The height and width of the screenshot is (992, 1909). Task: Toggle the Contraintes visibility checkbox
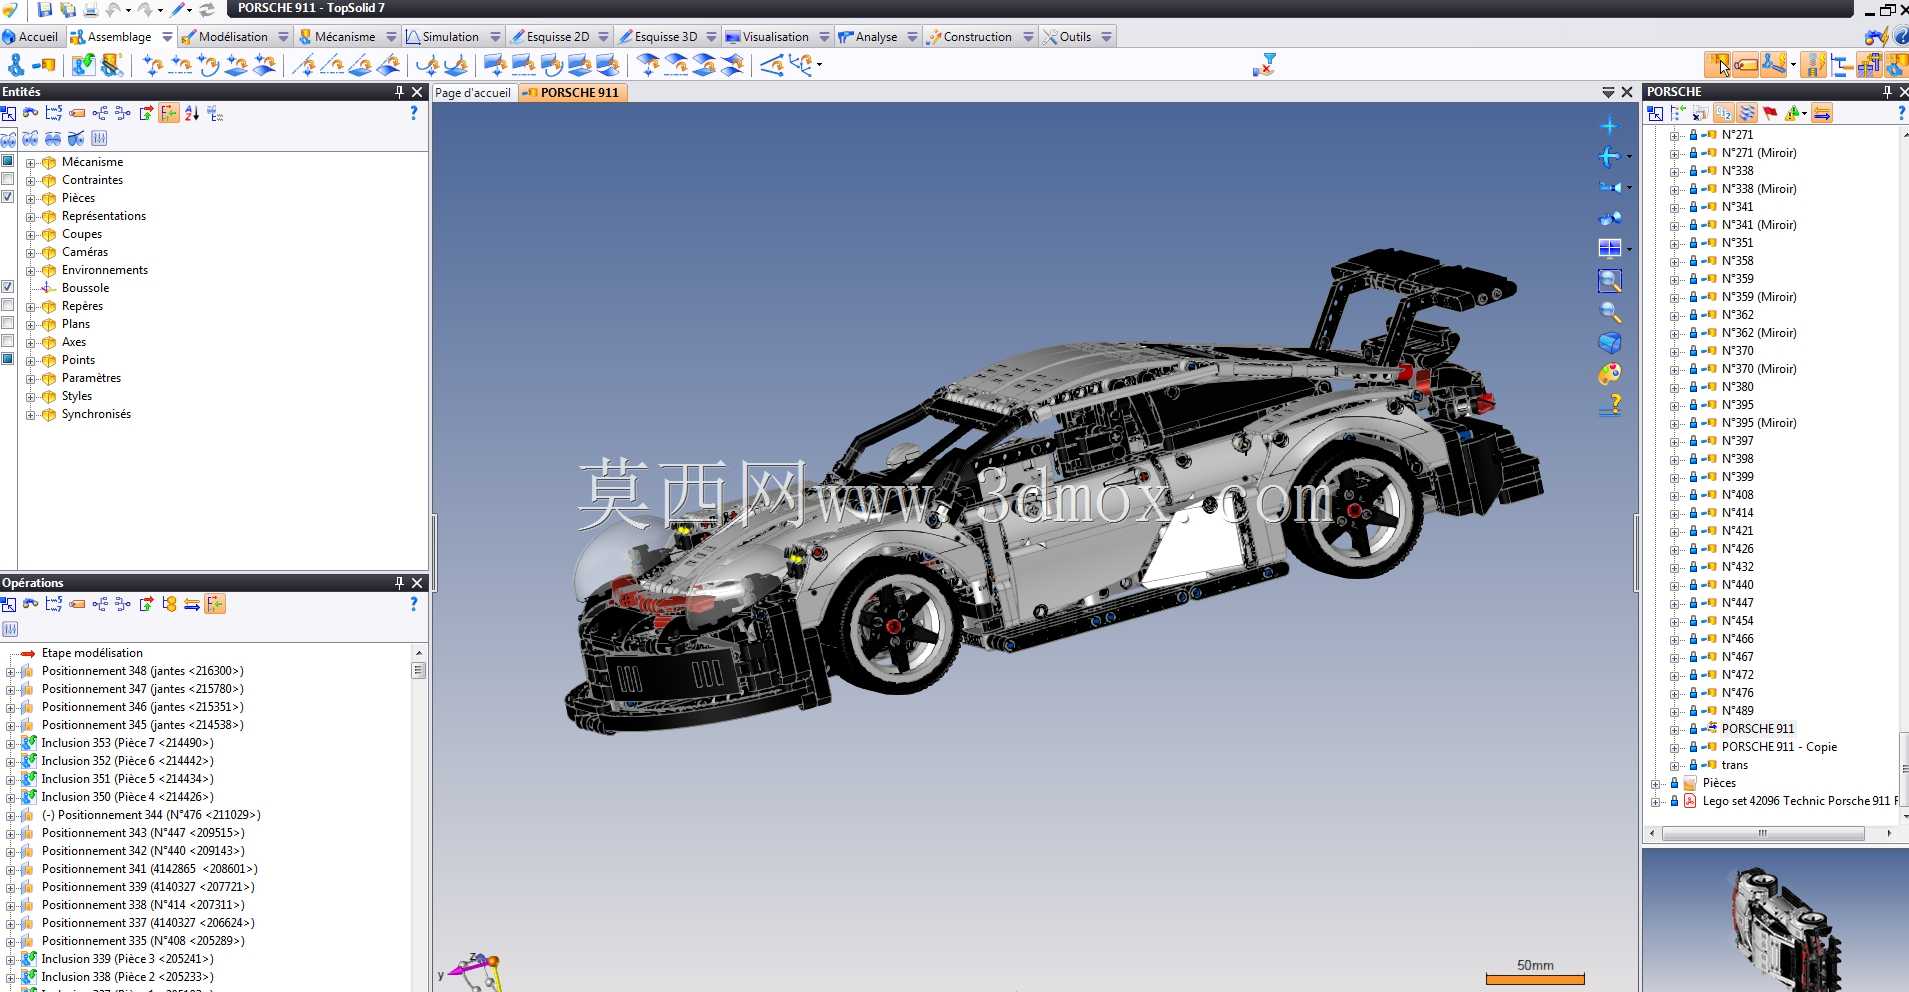(x=8, y=179)
